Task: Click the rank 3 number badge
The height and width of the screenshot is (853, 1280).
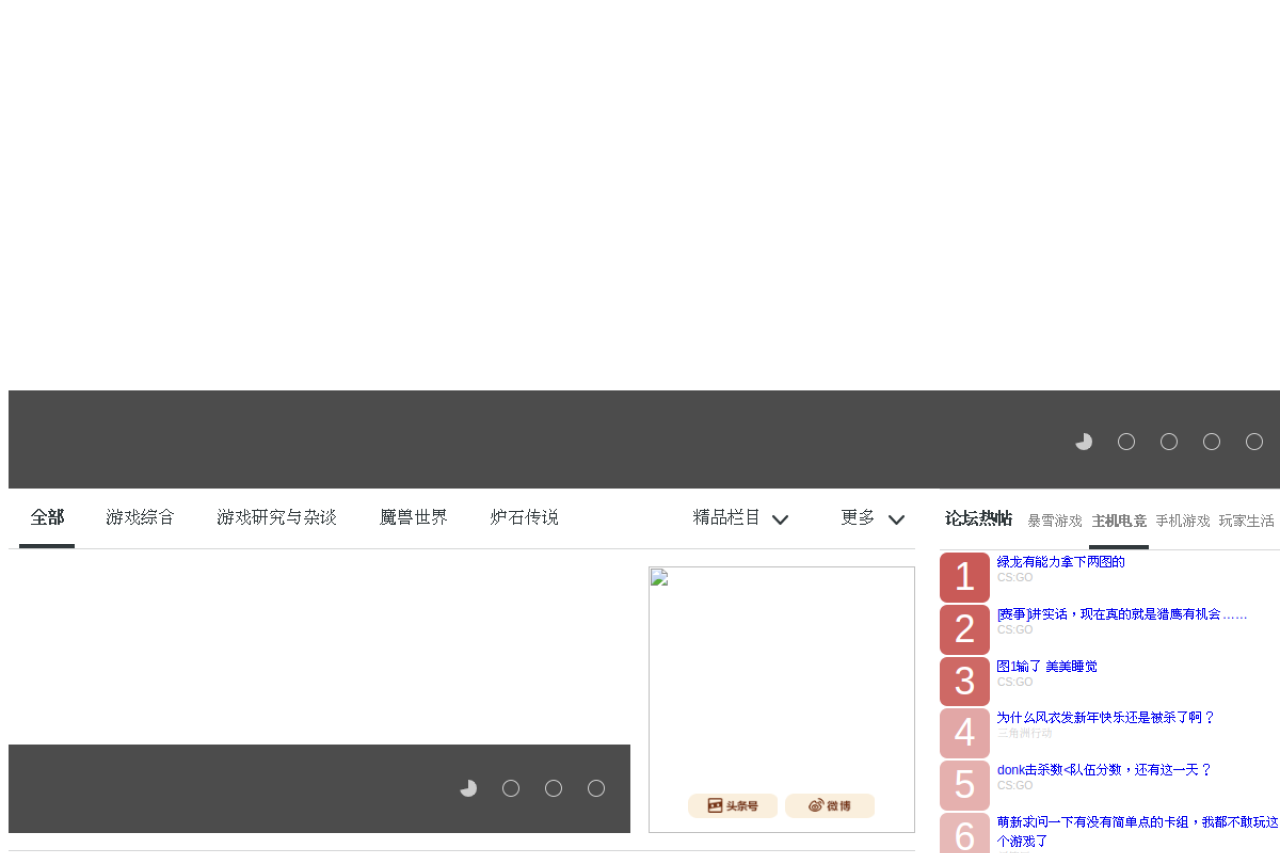Action: (964, 681)
